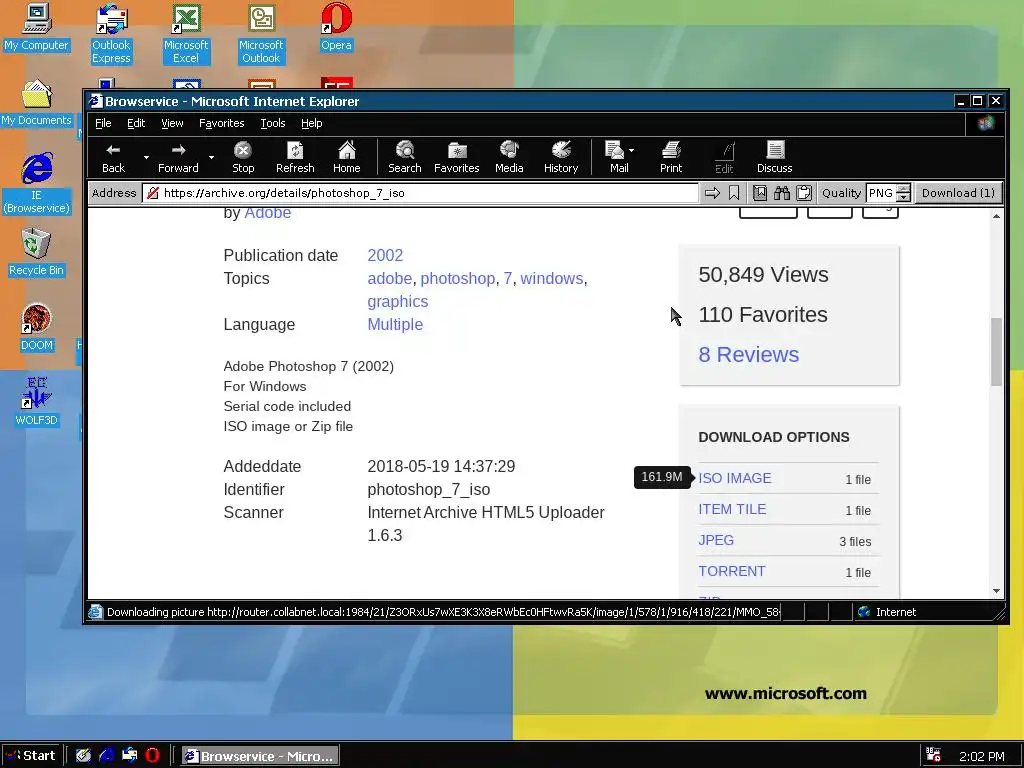Open the Tools menu
The image size is (1024, 768).
click(x=273, y=123)
